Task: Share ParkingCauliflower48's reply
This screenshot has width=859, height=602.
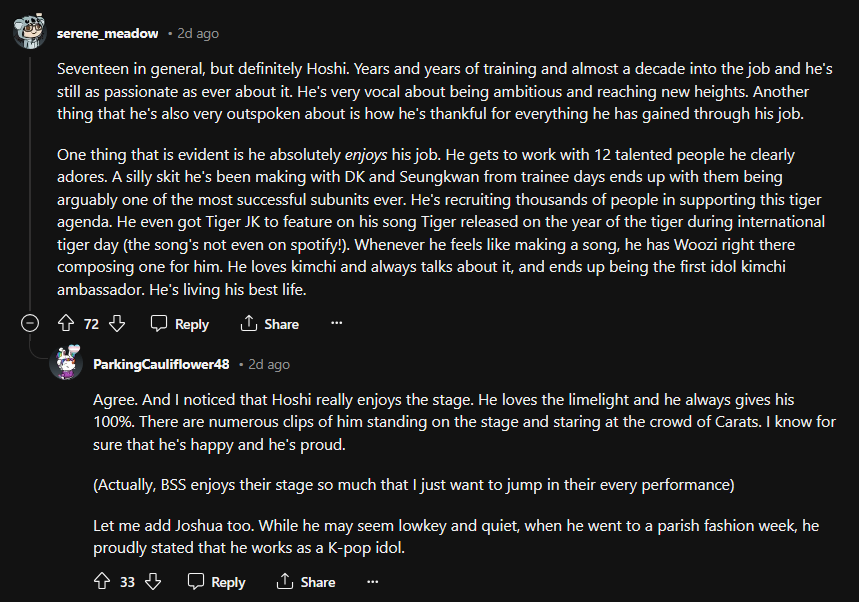Action: 305,582
